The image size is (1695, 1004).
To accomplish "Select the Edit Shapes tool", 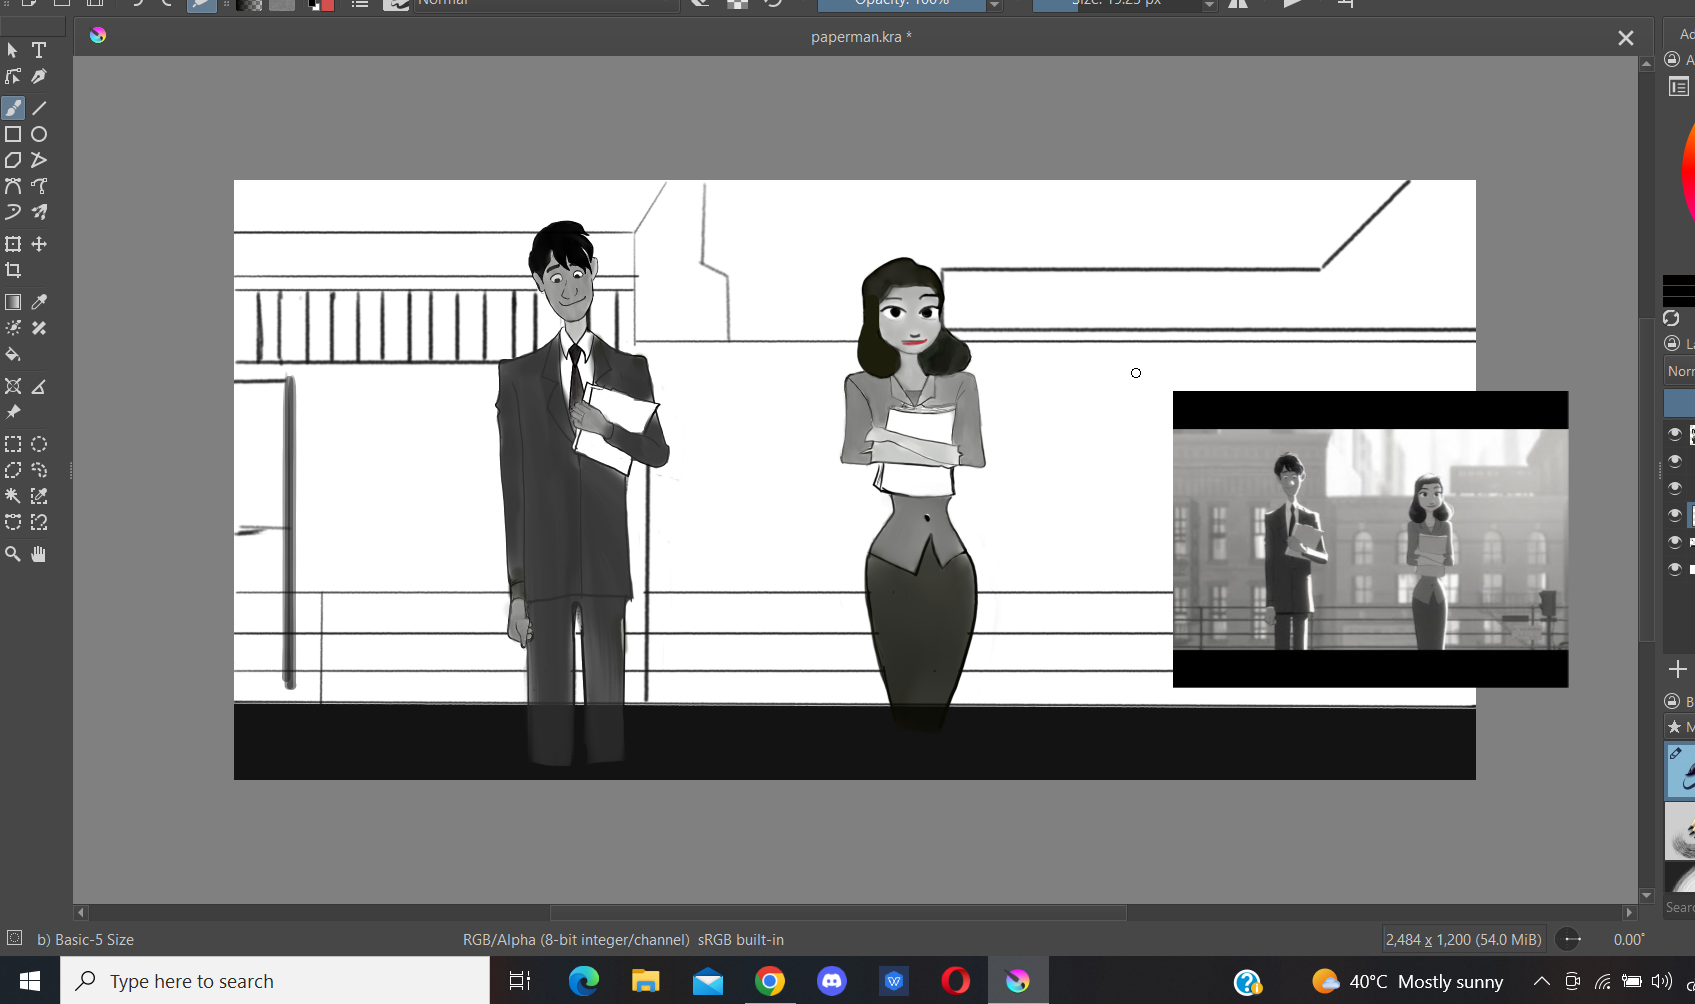I will [x=13, y=76].
